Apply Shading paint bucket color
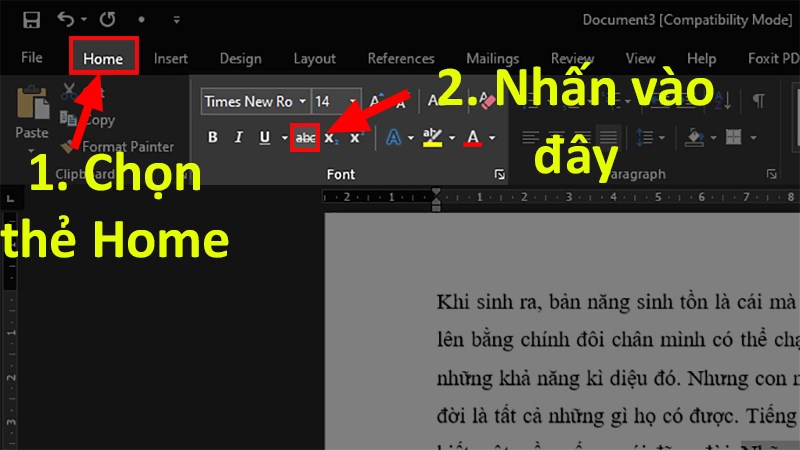 (x=695, y=137)
